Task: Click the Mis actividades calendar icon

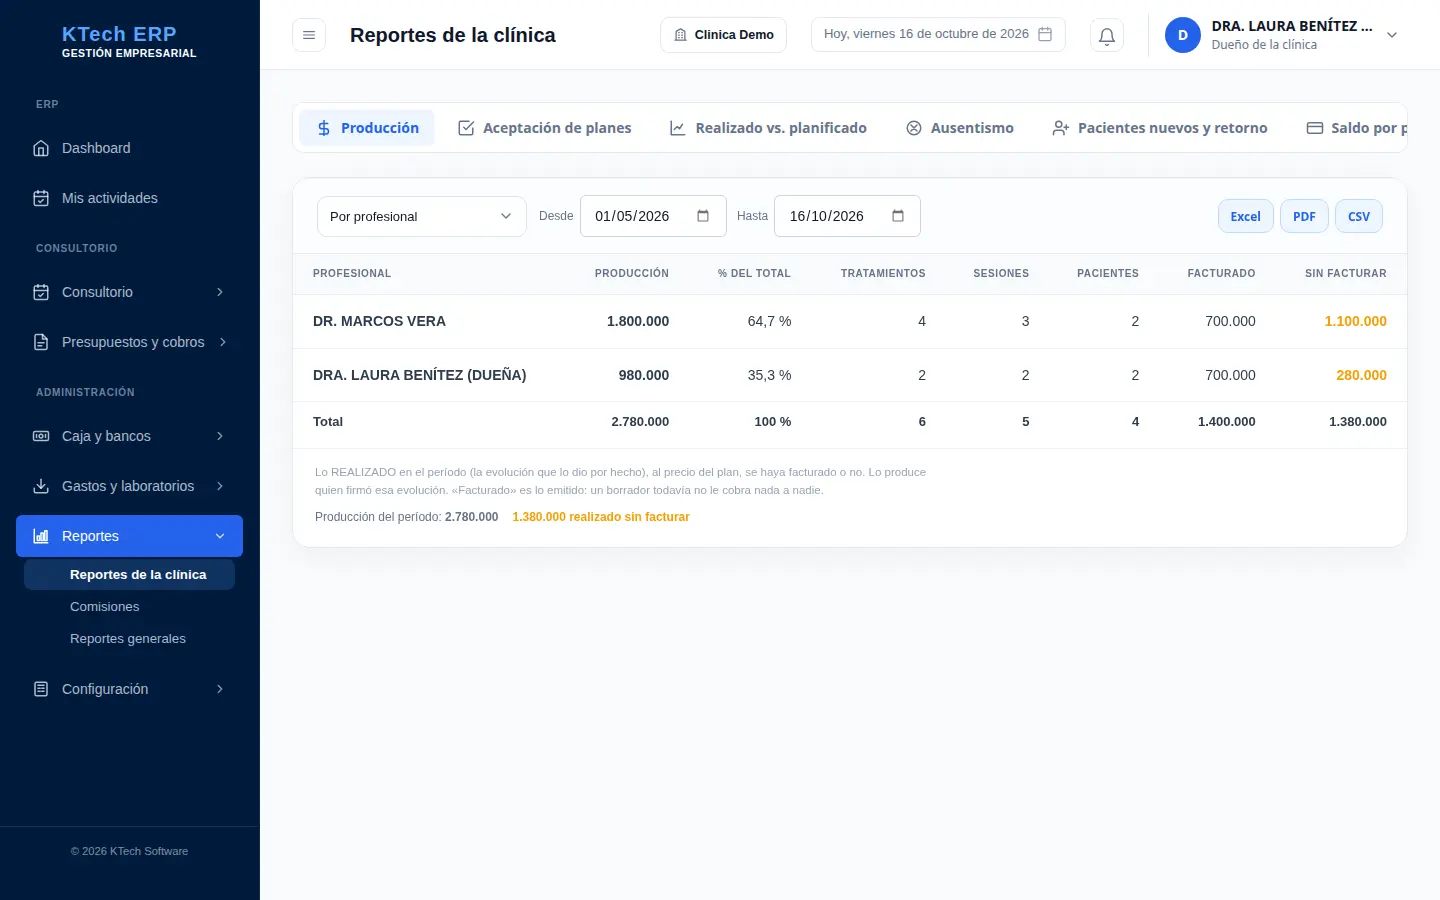Action: [x=41, y=198]
